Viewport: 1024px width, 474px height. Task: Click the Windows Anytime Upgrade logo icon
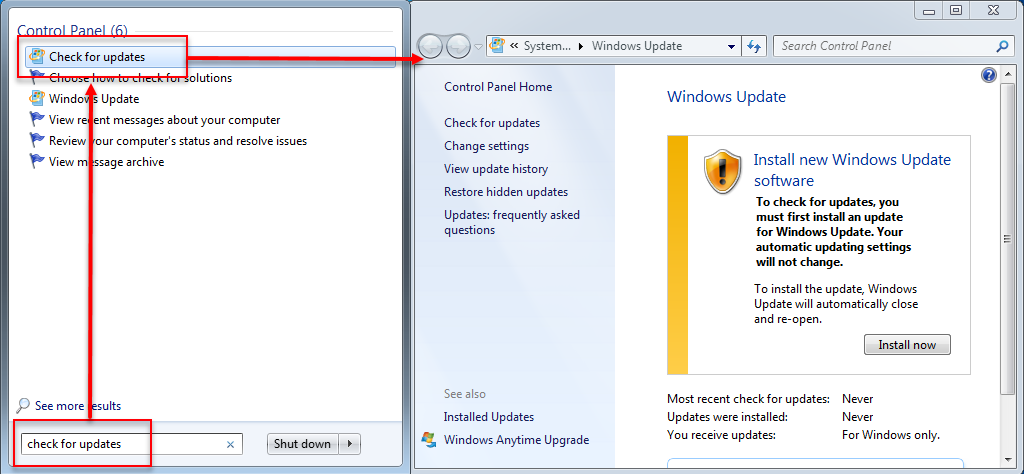(429, 439)
